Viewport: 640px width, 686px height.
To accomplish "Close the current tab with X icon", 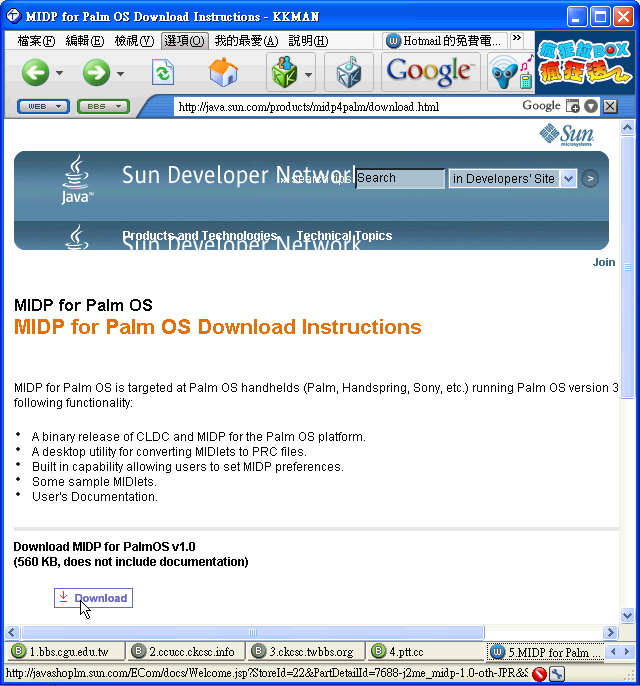I will pos(610,106).
